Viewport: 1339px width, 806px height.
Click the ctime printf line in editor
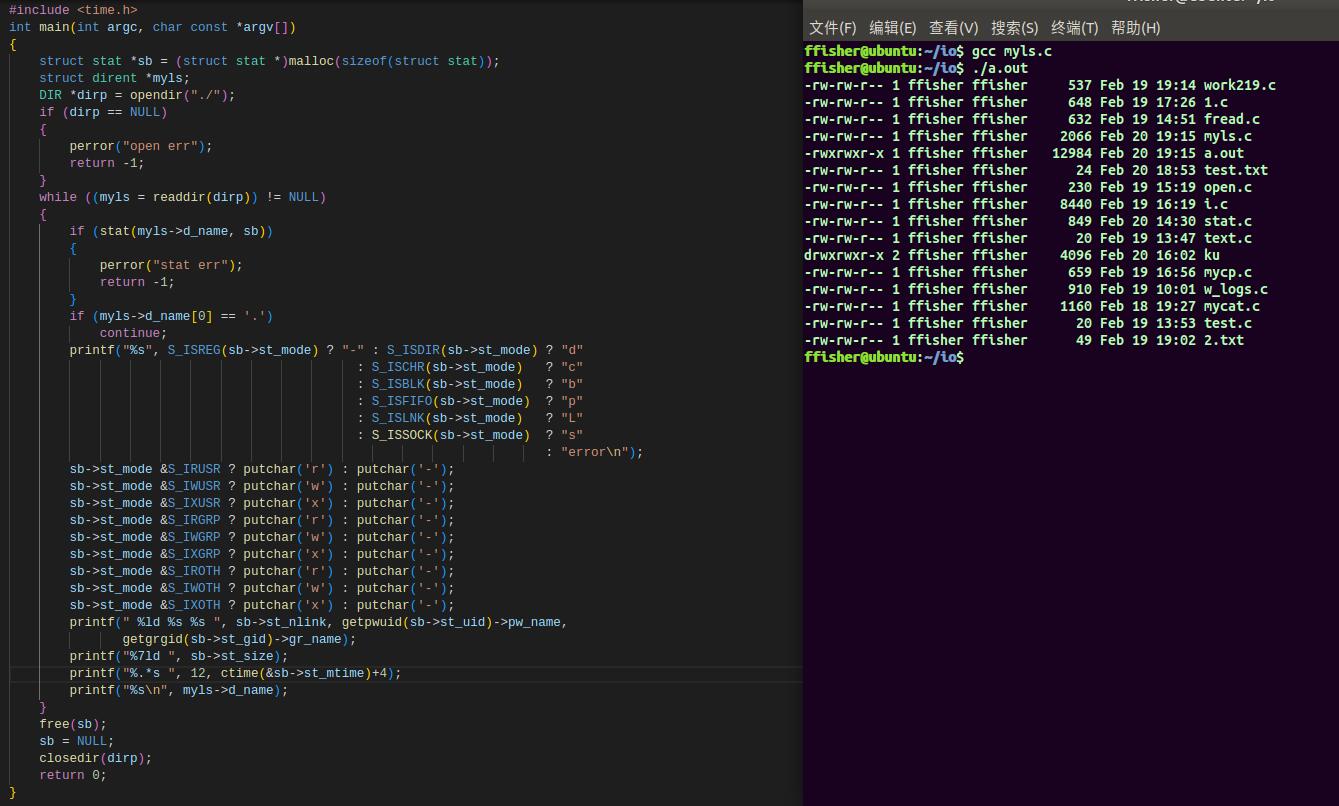(235, 673)
